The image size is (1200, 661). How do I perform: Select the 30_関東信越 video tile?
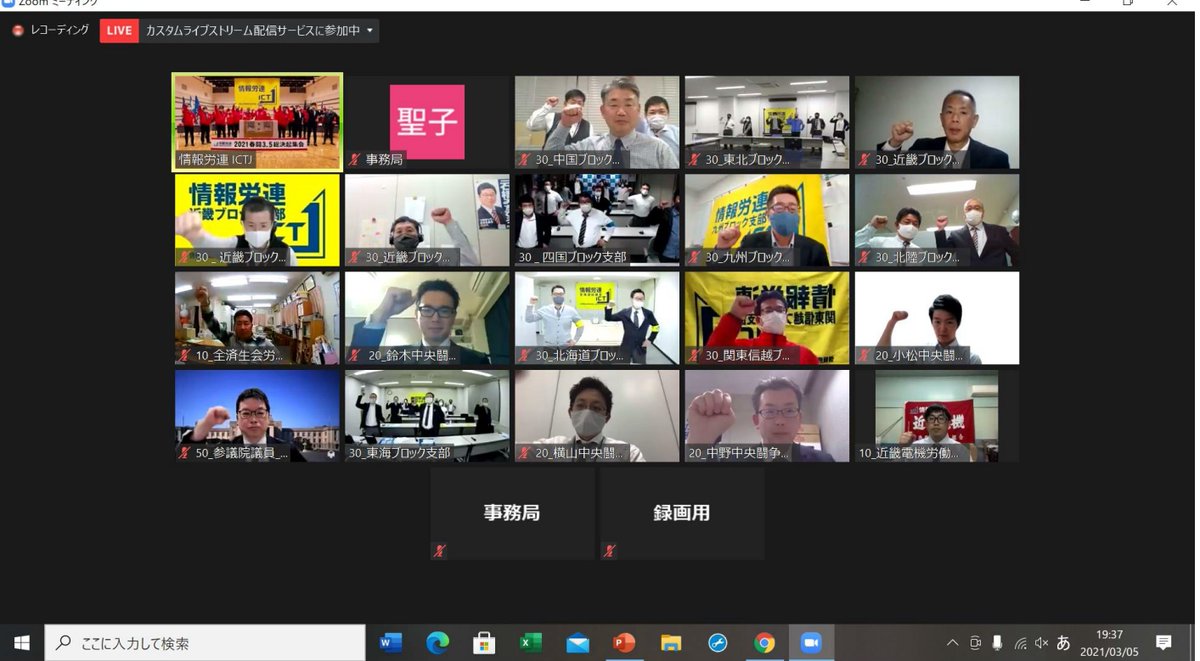click(767, 318)
